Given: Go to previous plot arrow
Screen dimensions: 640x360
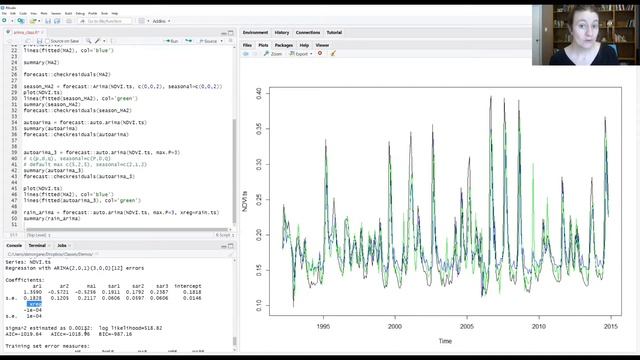Looking at the screenshot, I should click(x=246, y=53).
